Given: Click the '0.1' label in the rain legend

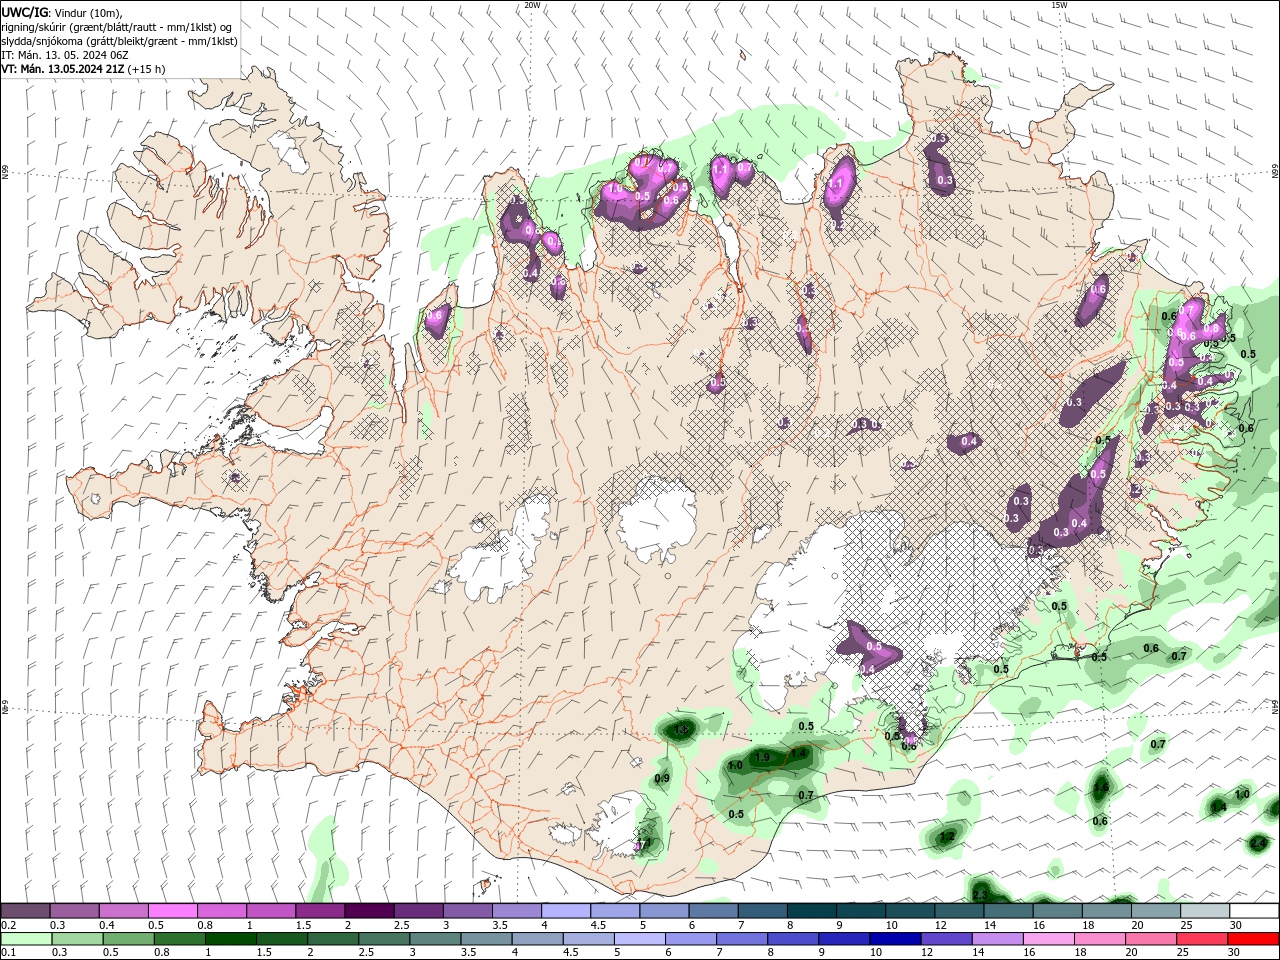Looking at the screenshot, I should [9, 952].
